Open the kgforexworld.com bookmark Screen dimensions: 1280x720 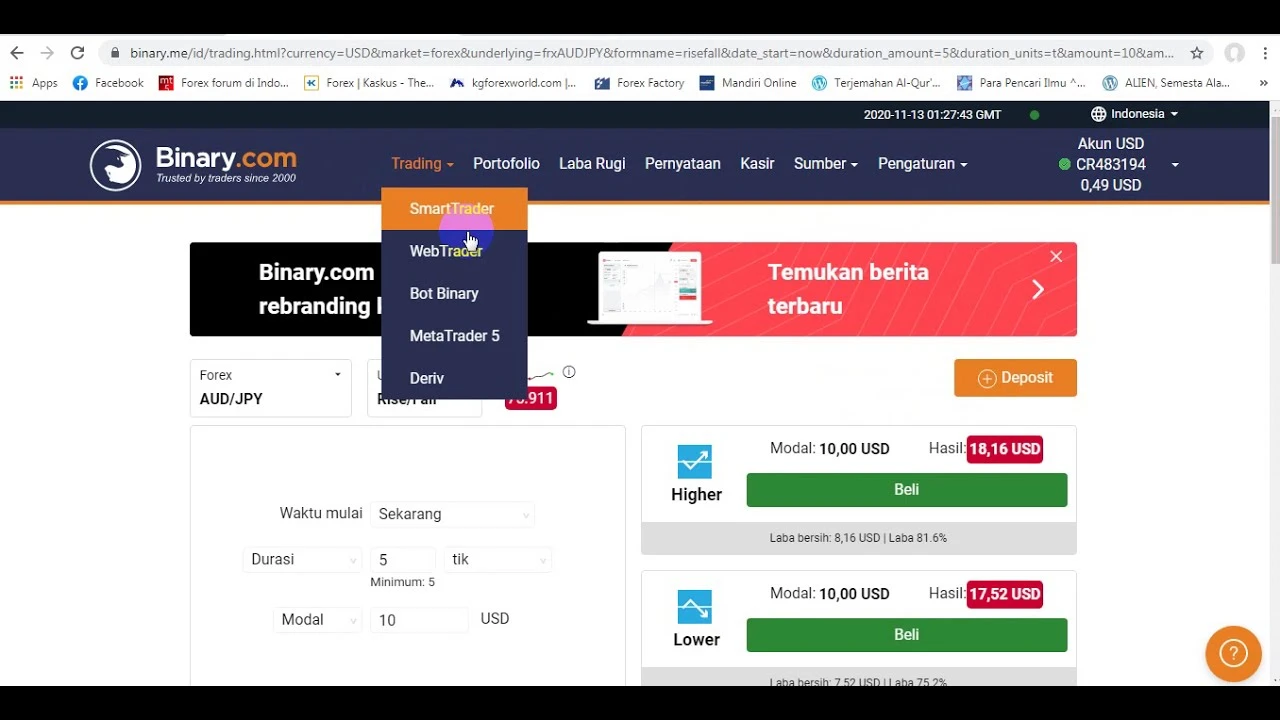pos(513,83)
